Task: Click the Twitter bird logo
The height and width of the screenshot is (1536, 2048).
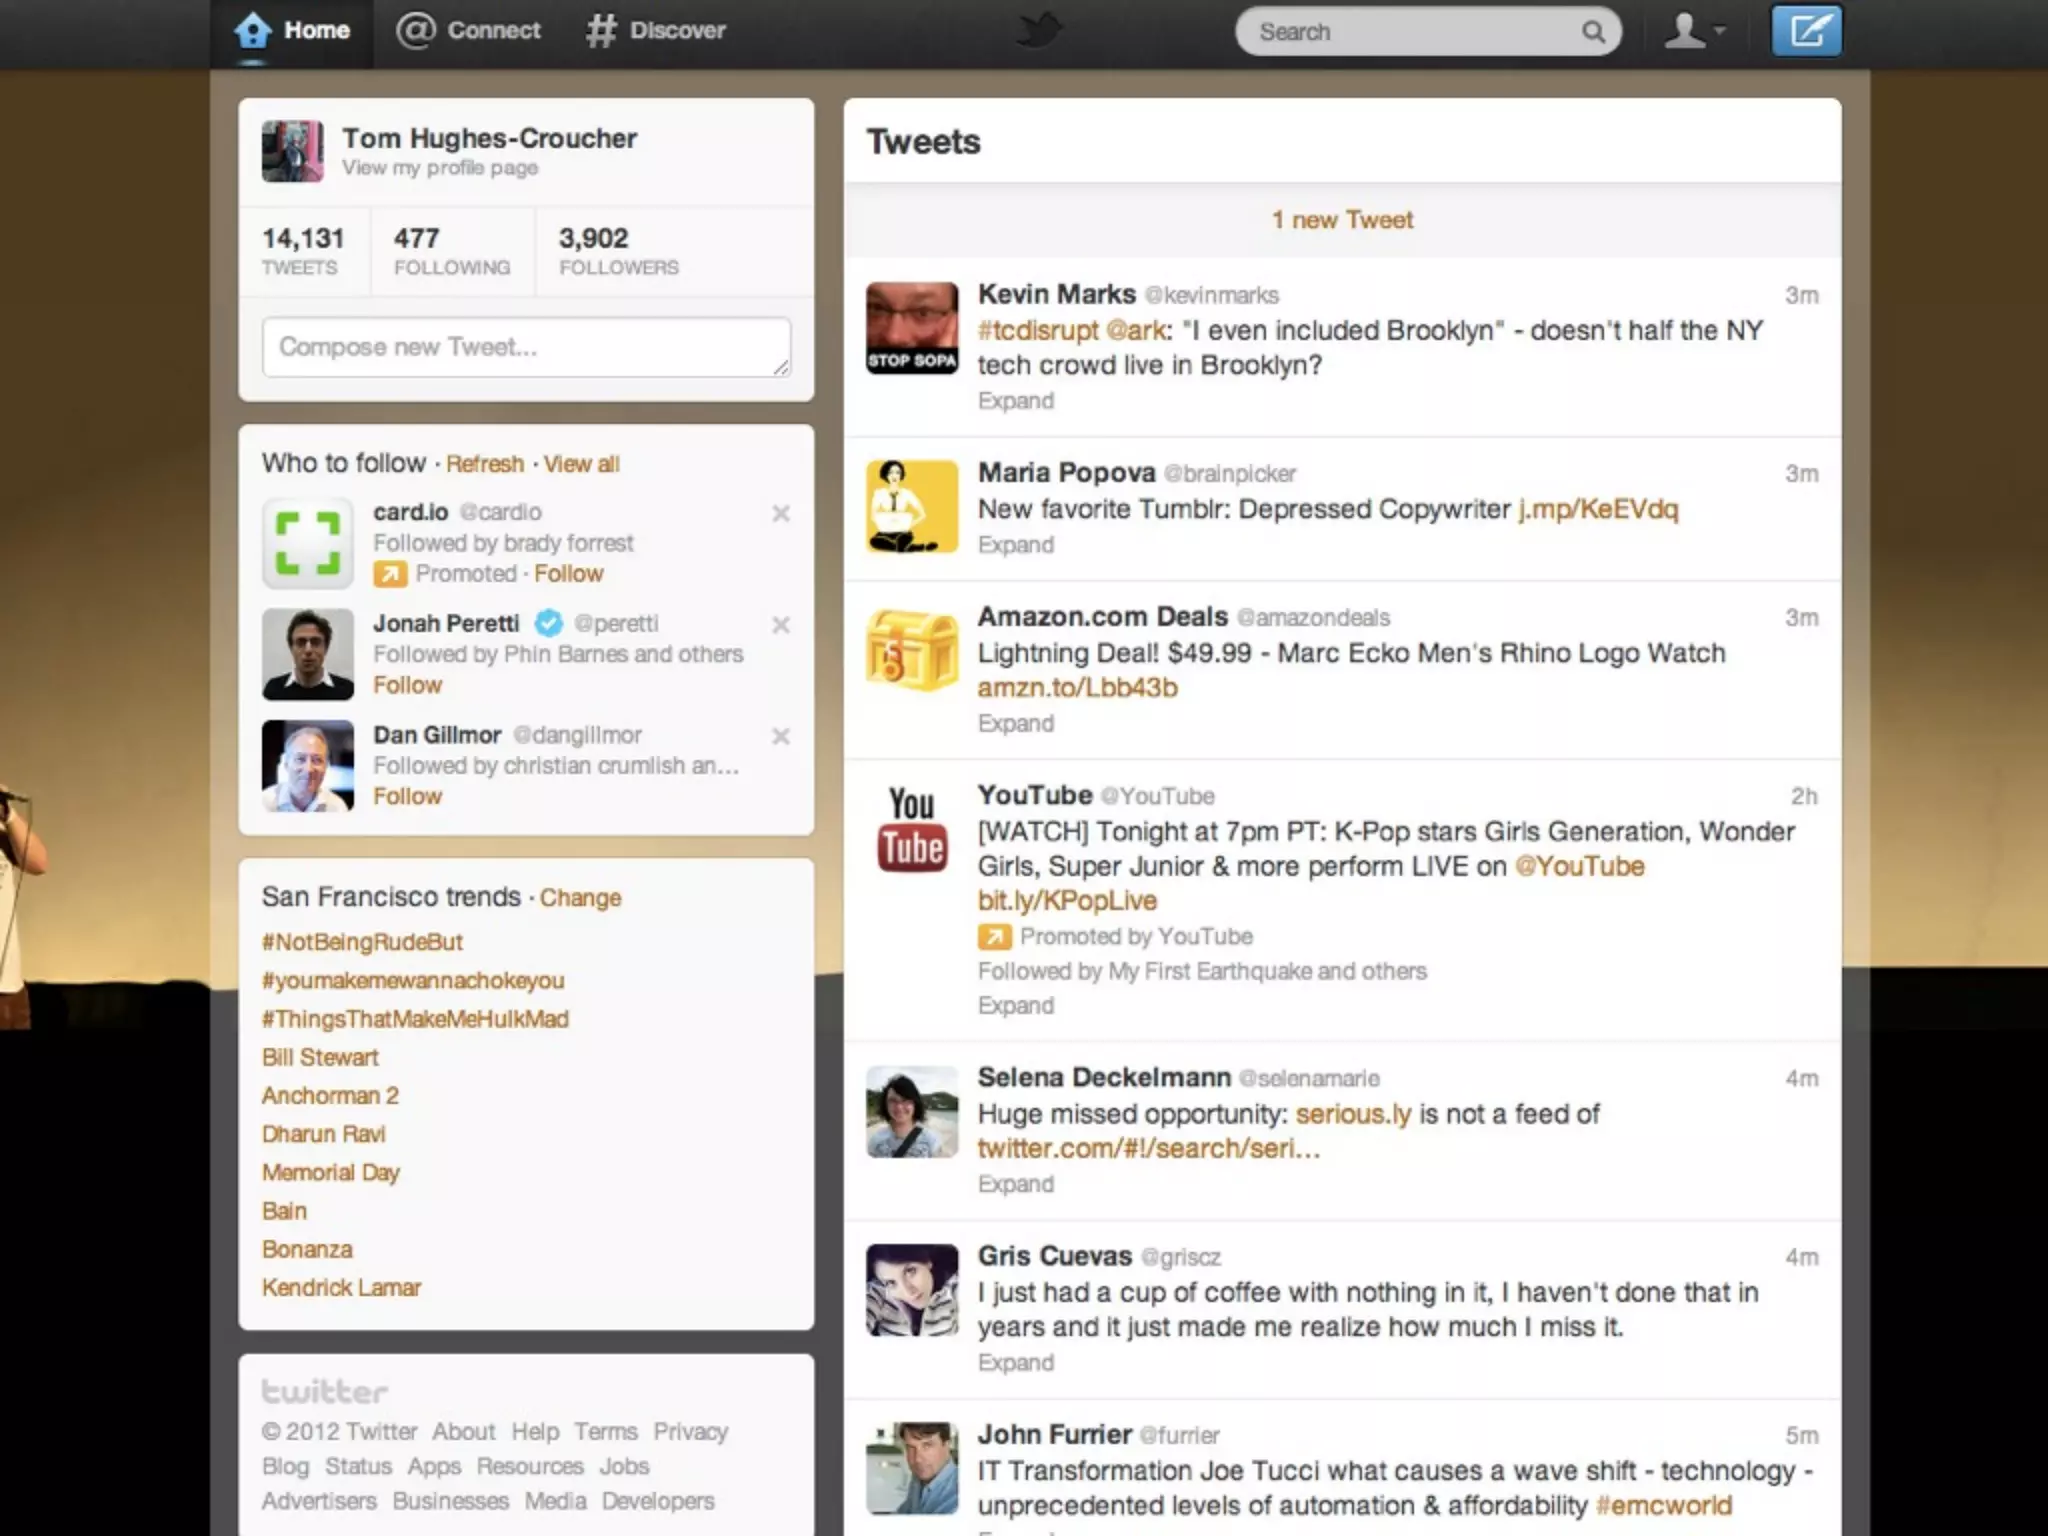Action: click(x=1039, y=31)
